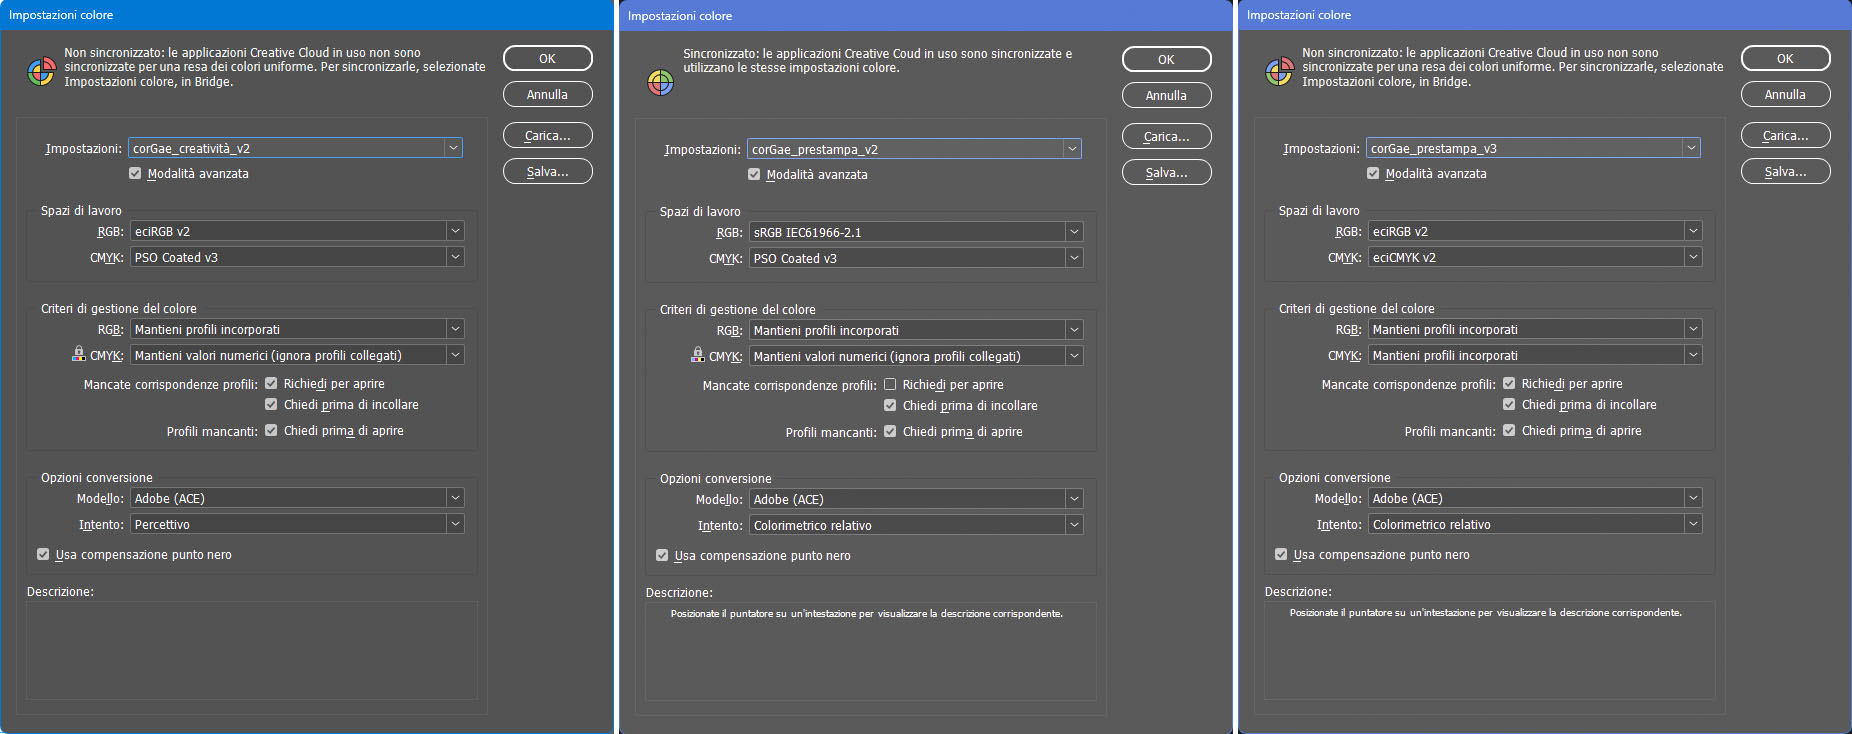Click the CMYK lock icon in corGae_prestampa_v2 dialog
Image resolution: width=1852 pixels, height=734 pixels.
(x=697, y=355)
